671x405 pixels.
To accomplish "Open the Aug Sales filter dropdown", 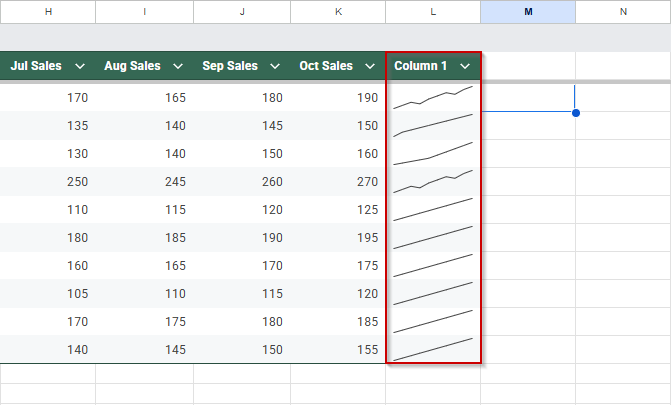I will 178,66.
